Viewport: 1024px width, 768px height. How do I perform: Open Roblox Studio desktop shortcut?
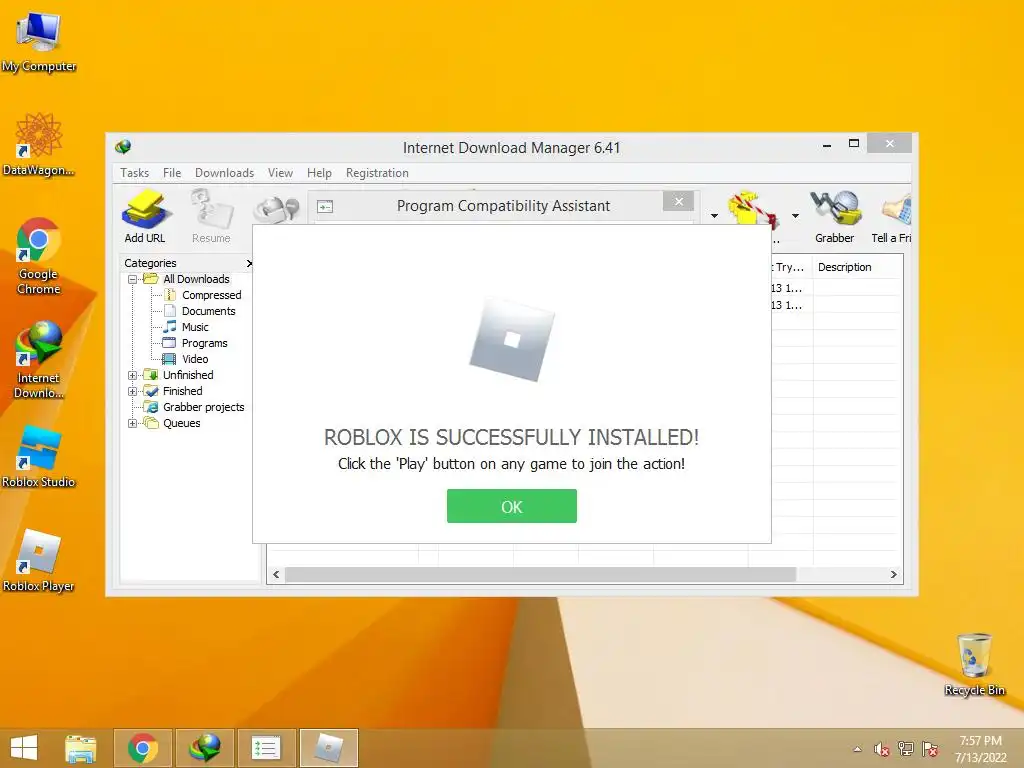point(39,456)
